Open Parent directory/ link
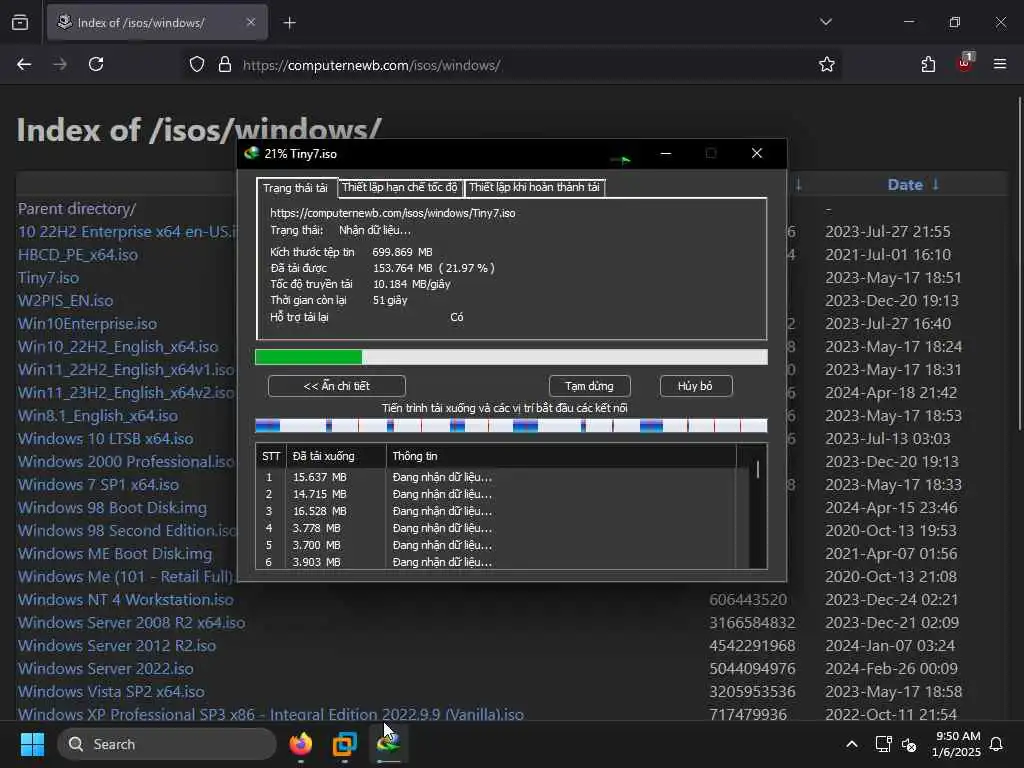 (77, 209)
